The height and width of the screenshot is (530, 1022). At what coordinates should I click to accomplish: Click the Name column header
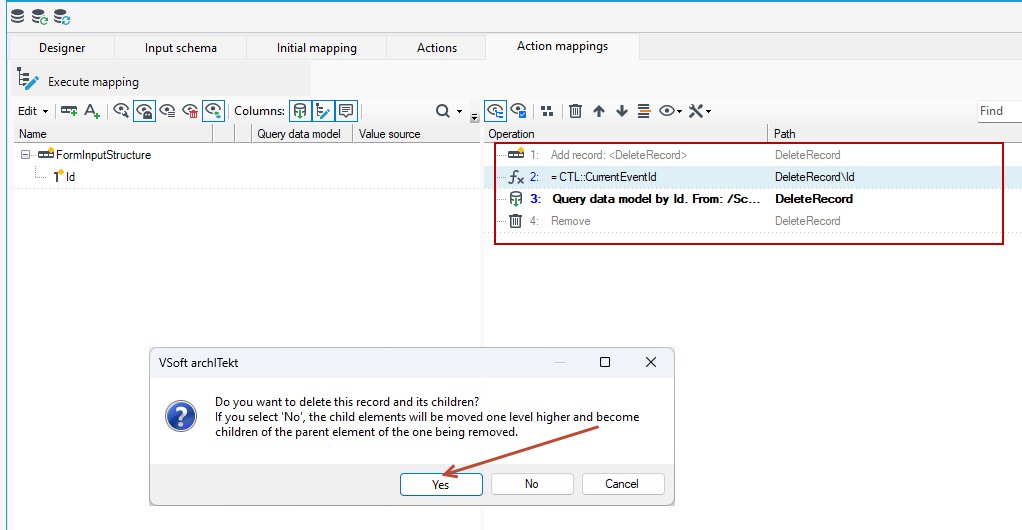point(113,134)
